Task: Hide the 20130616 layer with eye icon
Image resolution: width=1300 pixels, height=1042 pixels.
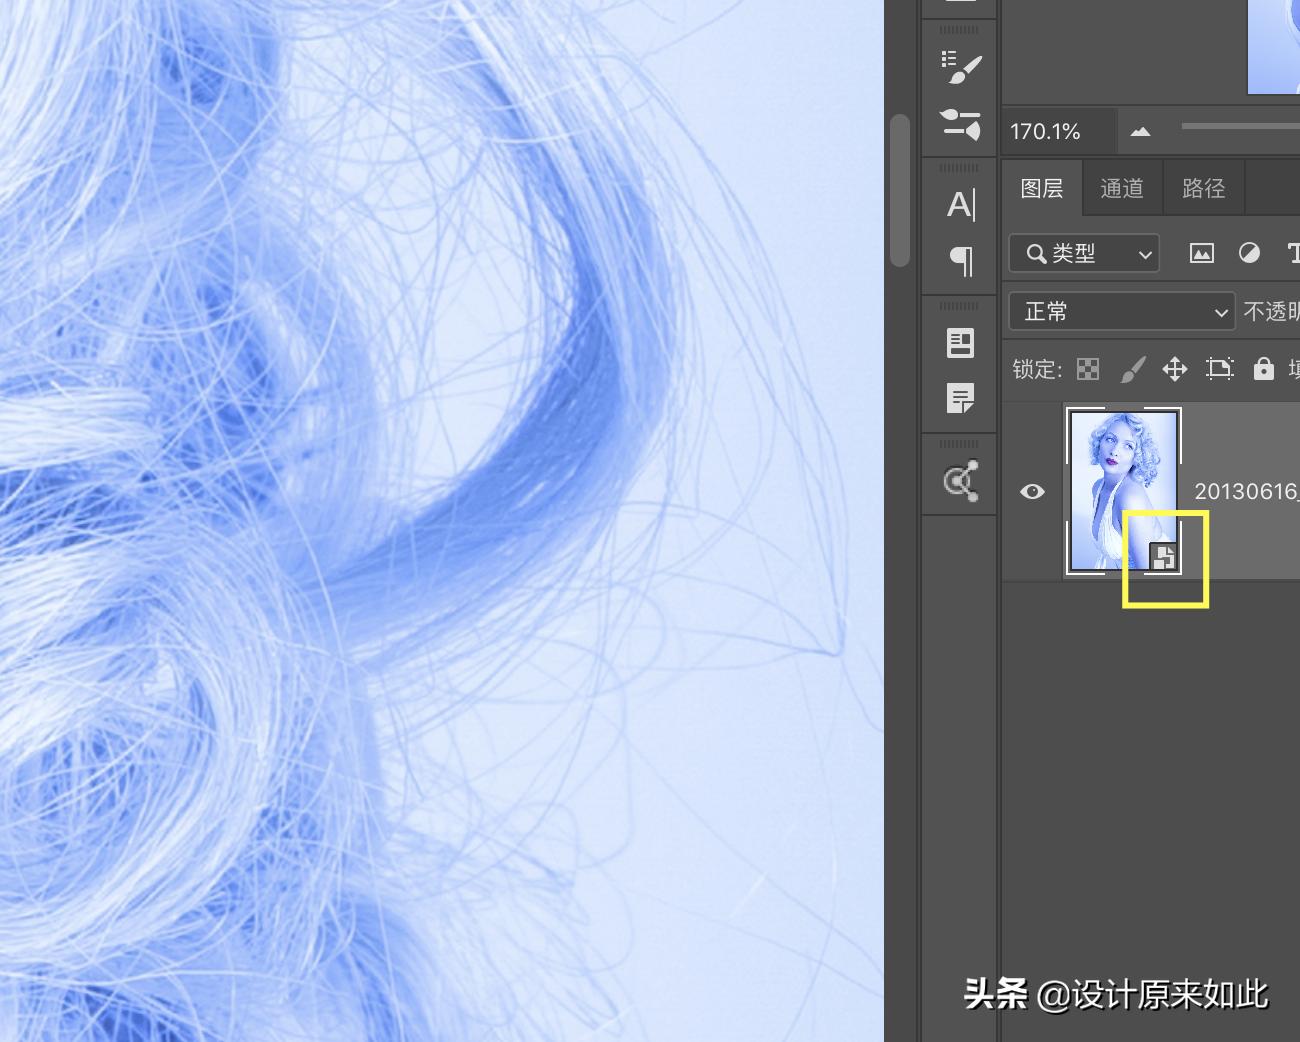Action: [1033, 491]
